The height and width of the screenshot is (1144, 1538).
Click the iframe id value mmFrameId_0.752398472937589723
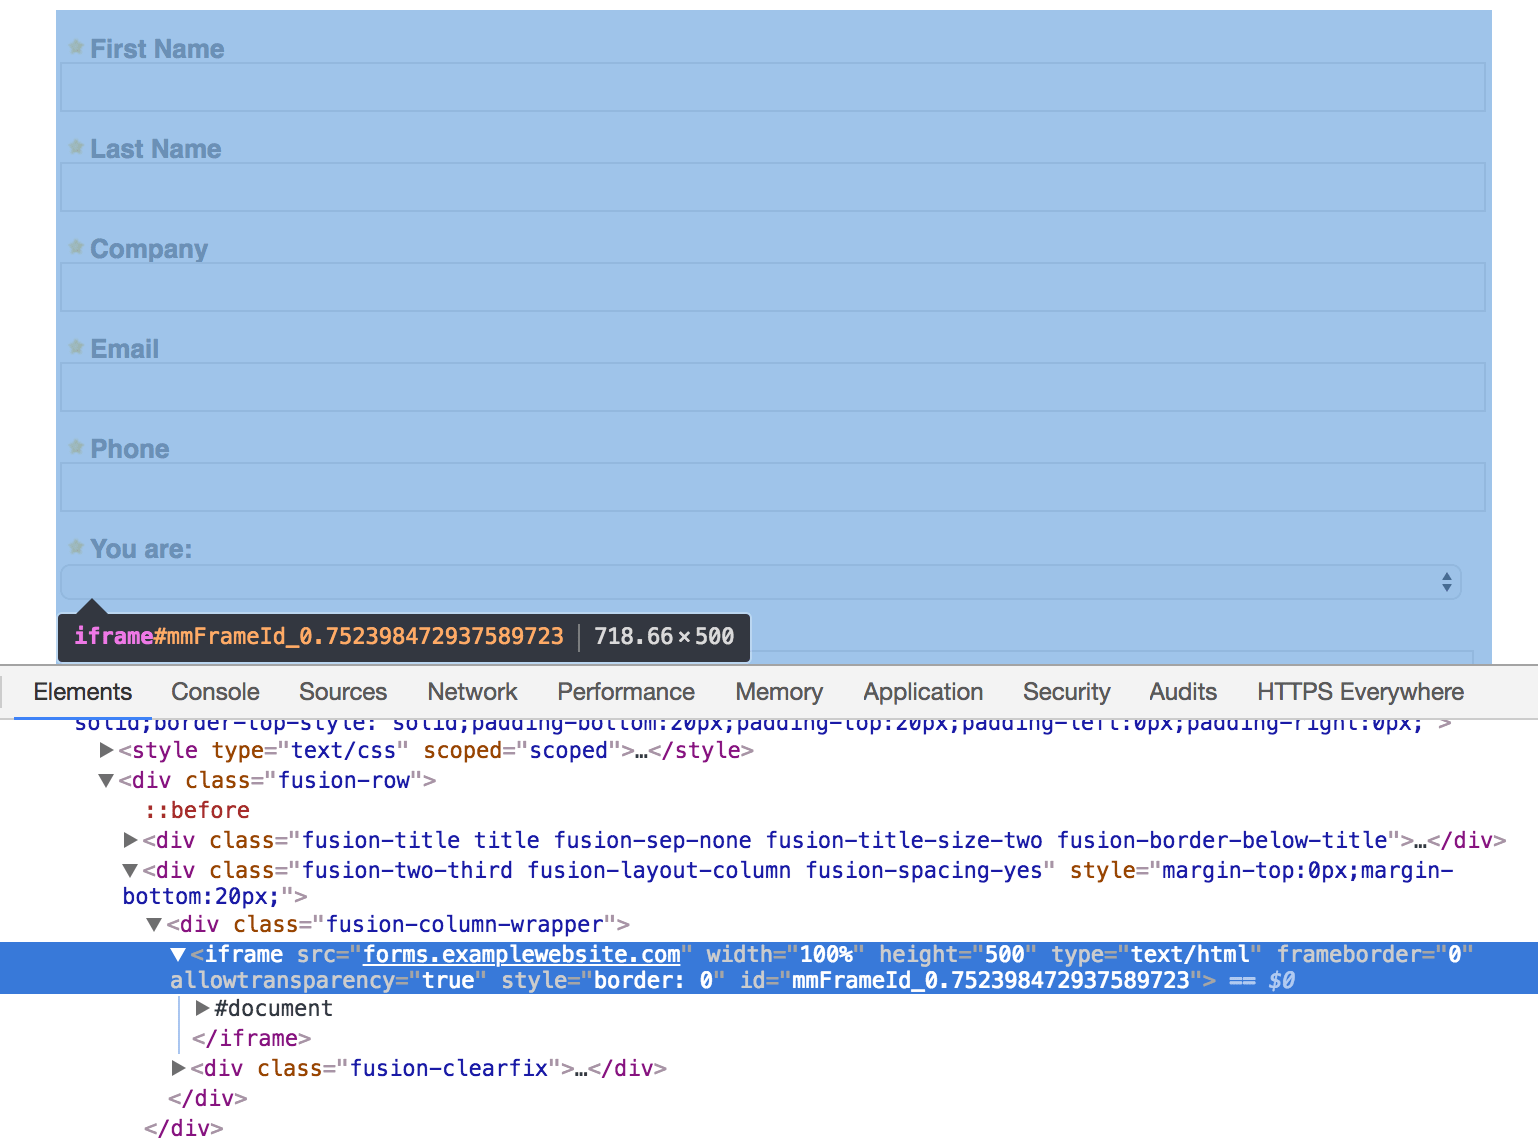(x=991, y=980)
